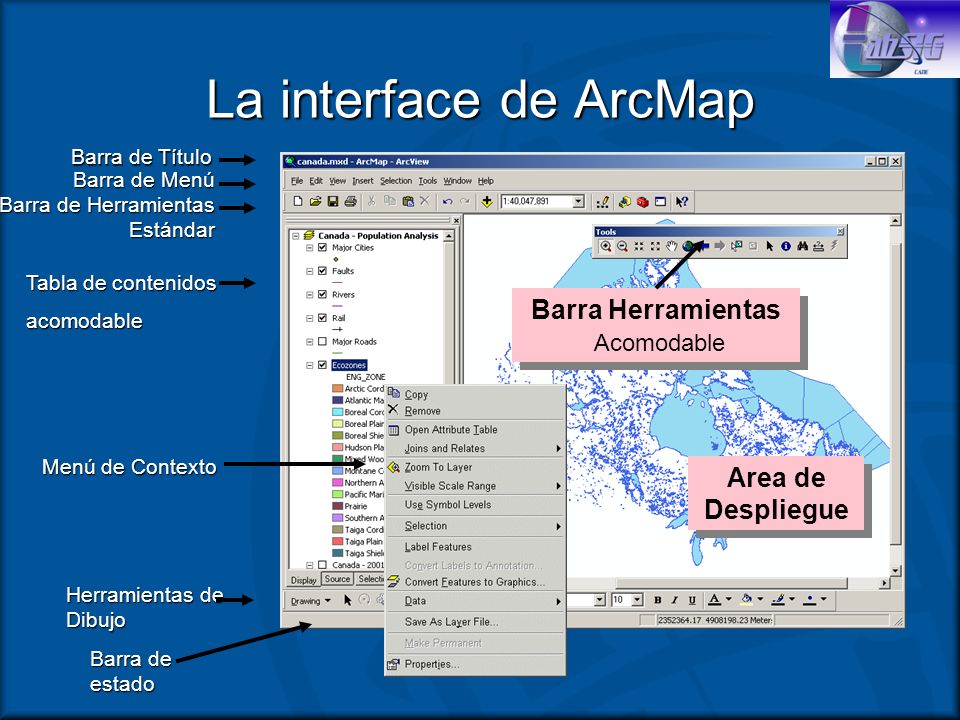This screenshot has width=960, height=720.
Task: Select the Pan hand tool
Action: pyautogui.click(x=672, y=246)
